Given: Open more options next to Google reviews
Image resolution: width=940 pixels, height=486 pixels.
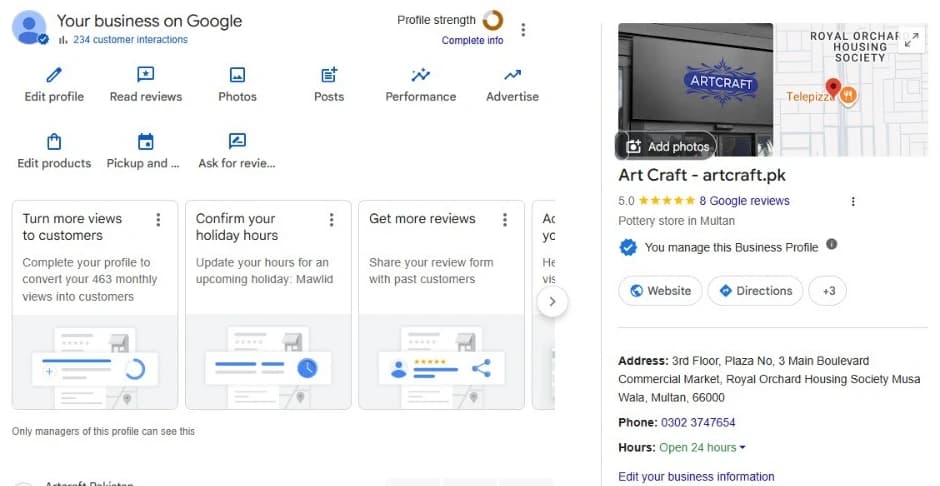Looking at the screenshot, I should 853,201.
